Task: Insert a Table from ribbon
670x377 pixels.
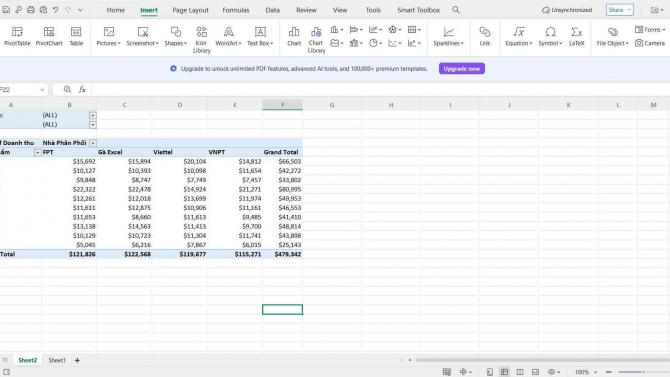Action: tap(76, 36)
